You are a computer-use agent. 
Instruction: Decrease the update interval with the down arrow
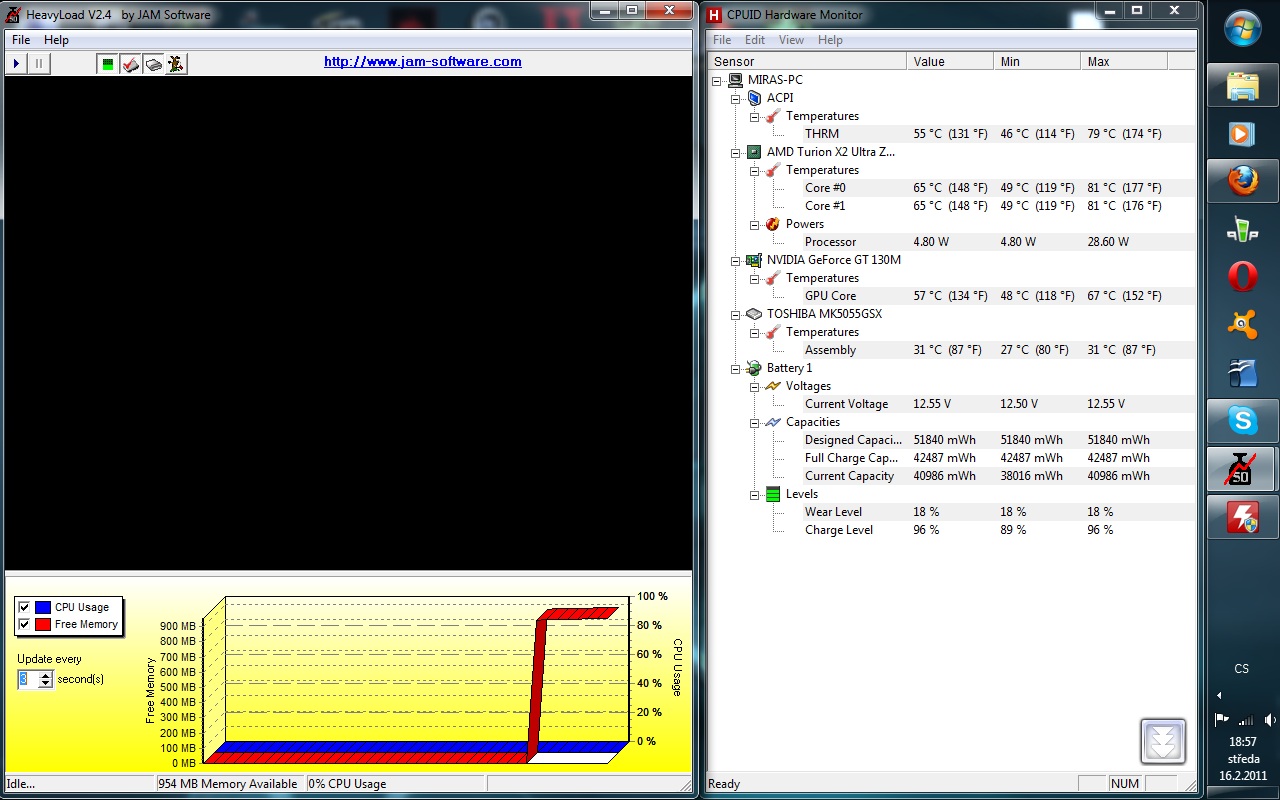click(x=45, y=683)
